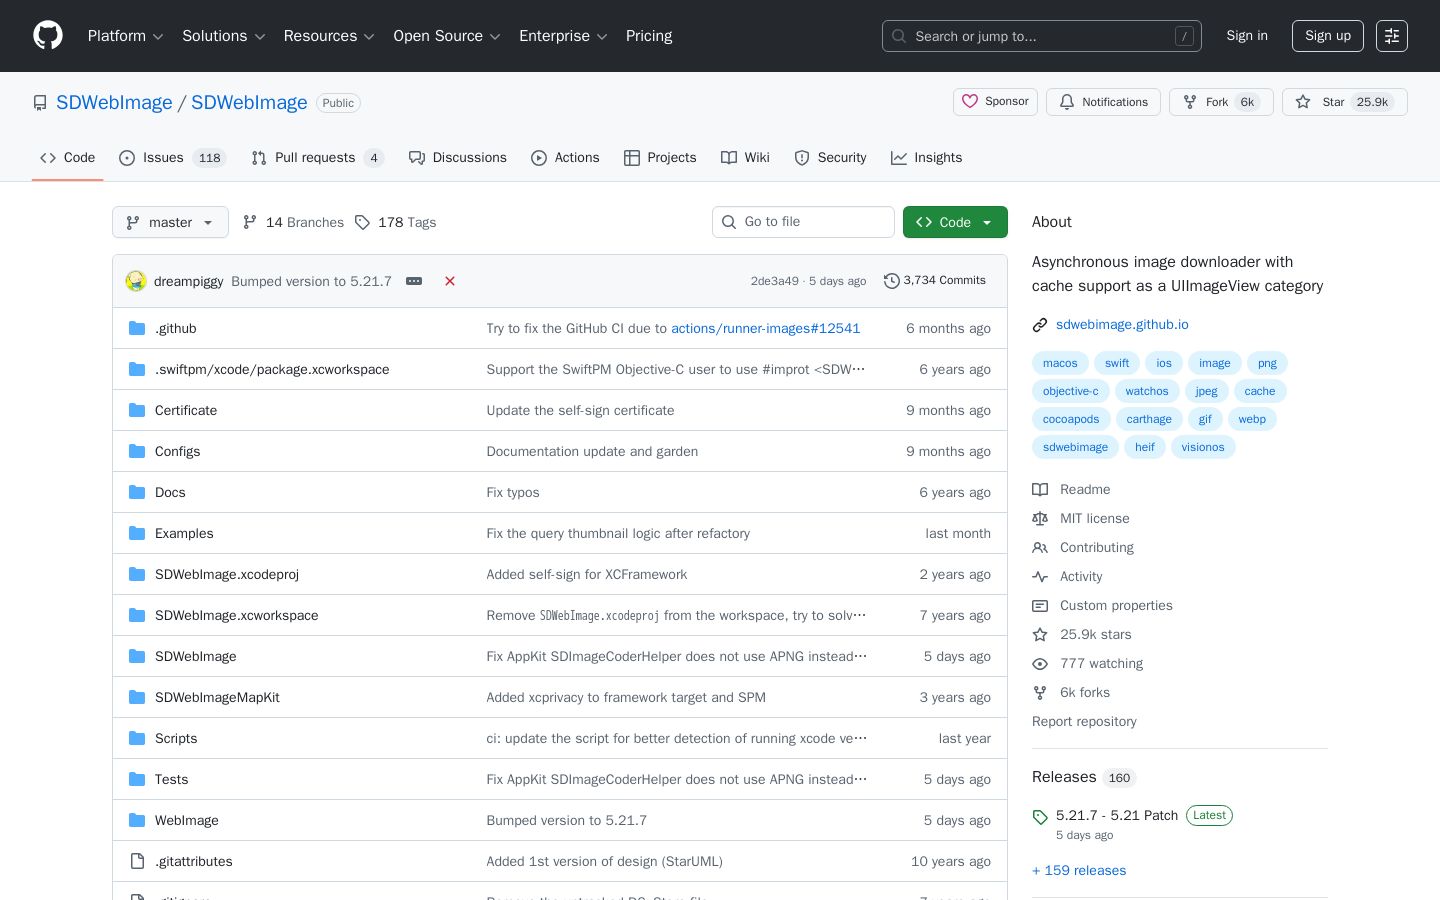Image resolution: width=1440 pixels, height=900 pixels.
Task: Expand the Solutions menu
Action: pos(224,36)
